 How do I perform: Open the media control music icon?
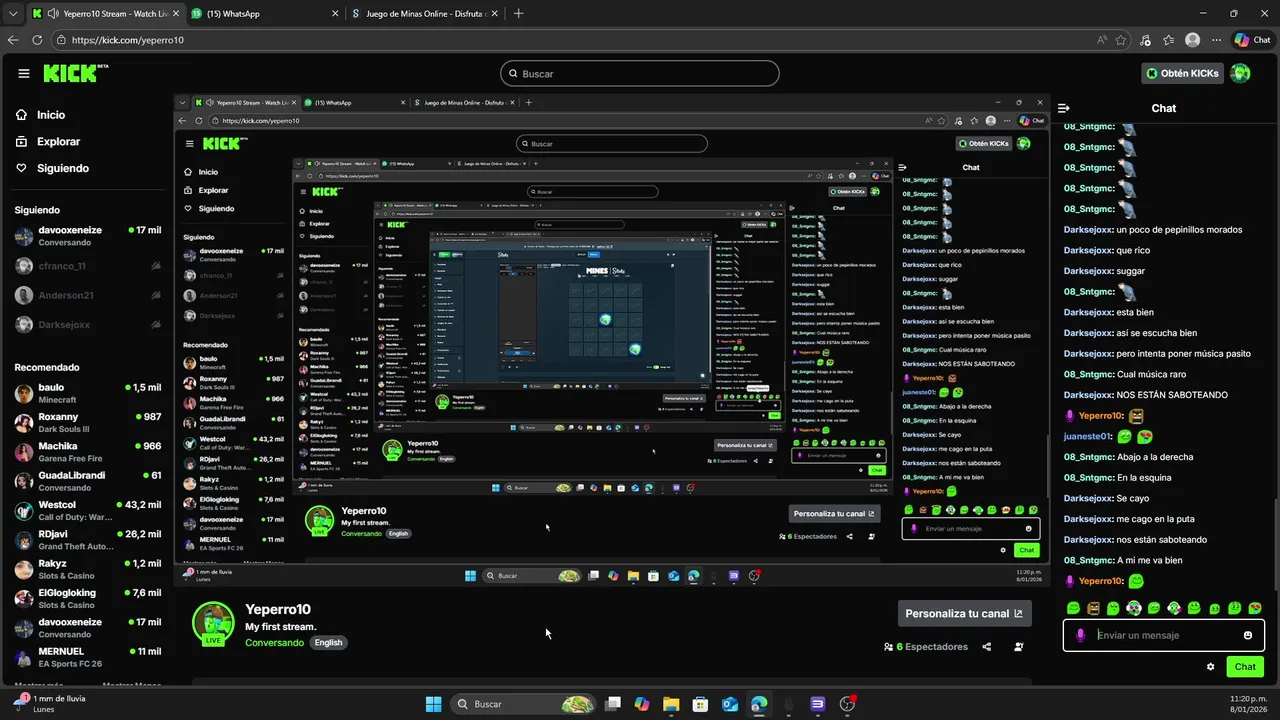tap(1145, 40)
